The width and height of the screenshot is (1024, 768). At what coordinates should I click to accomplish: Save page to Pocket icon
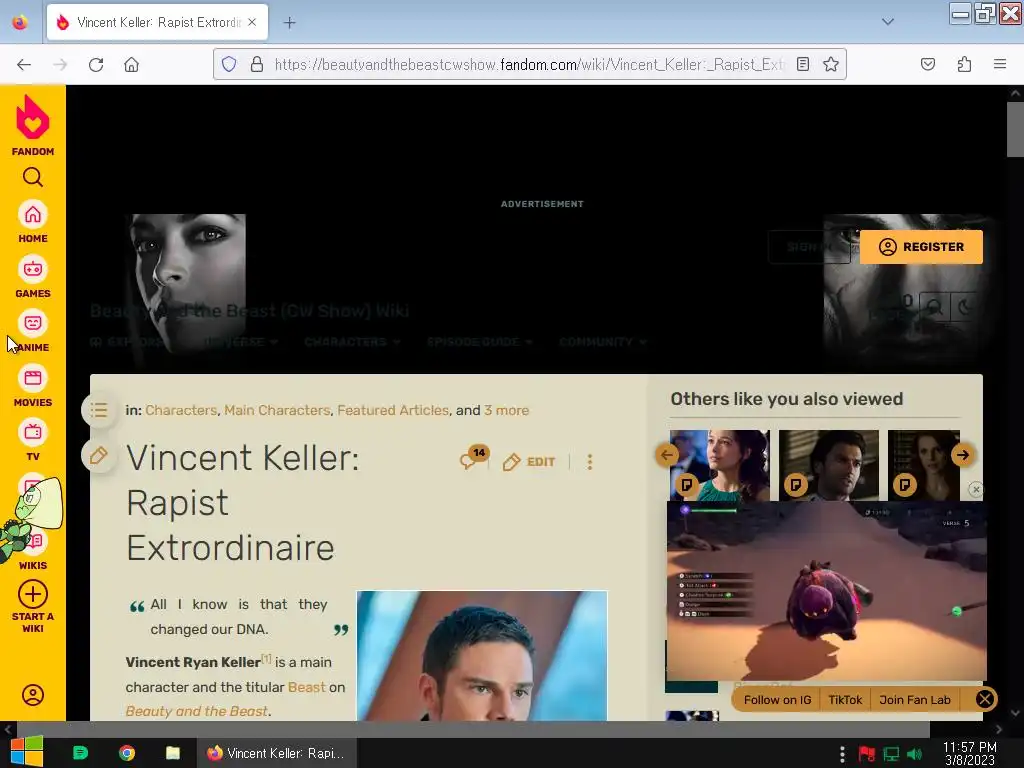point(928,64)
